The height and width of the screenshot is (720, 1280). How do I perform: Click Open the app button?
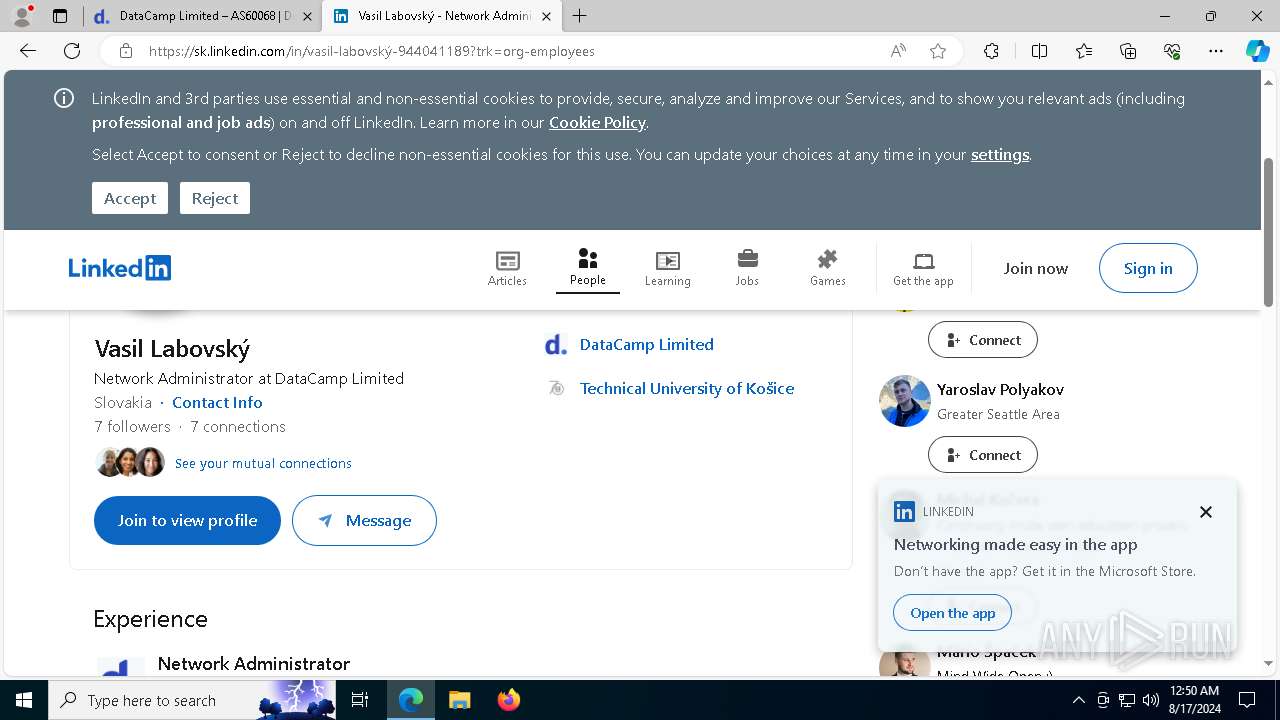click(952, 613)
